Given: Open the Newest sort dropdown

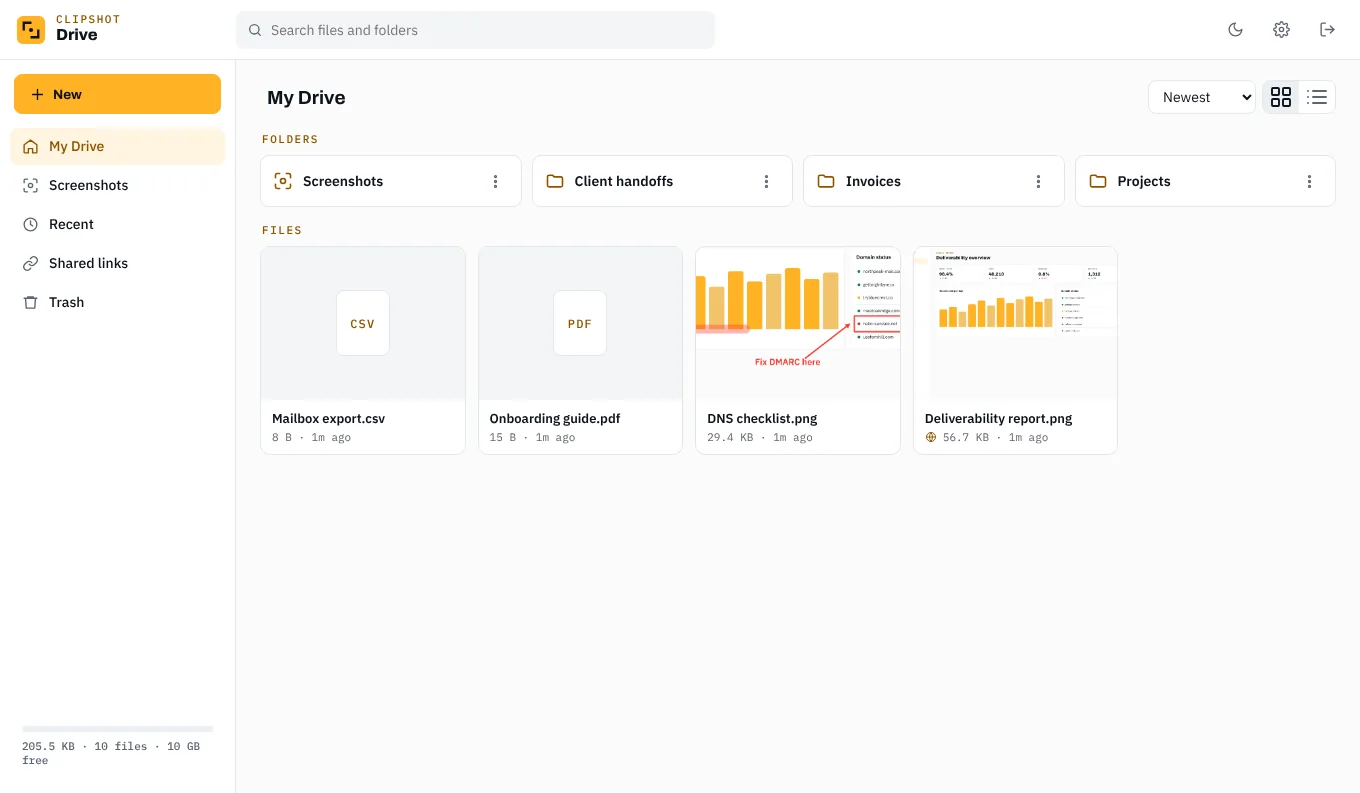Looking at the screenshot, I should coord(1202,97).
